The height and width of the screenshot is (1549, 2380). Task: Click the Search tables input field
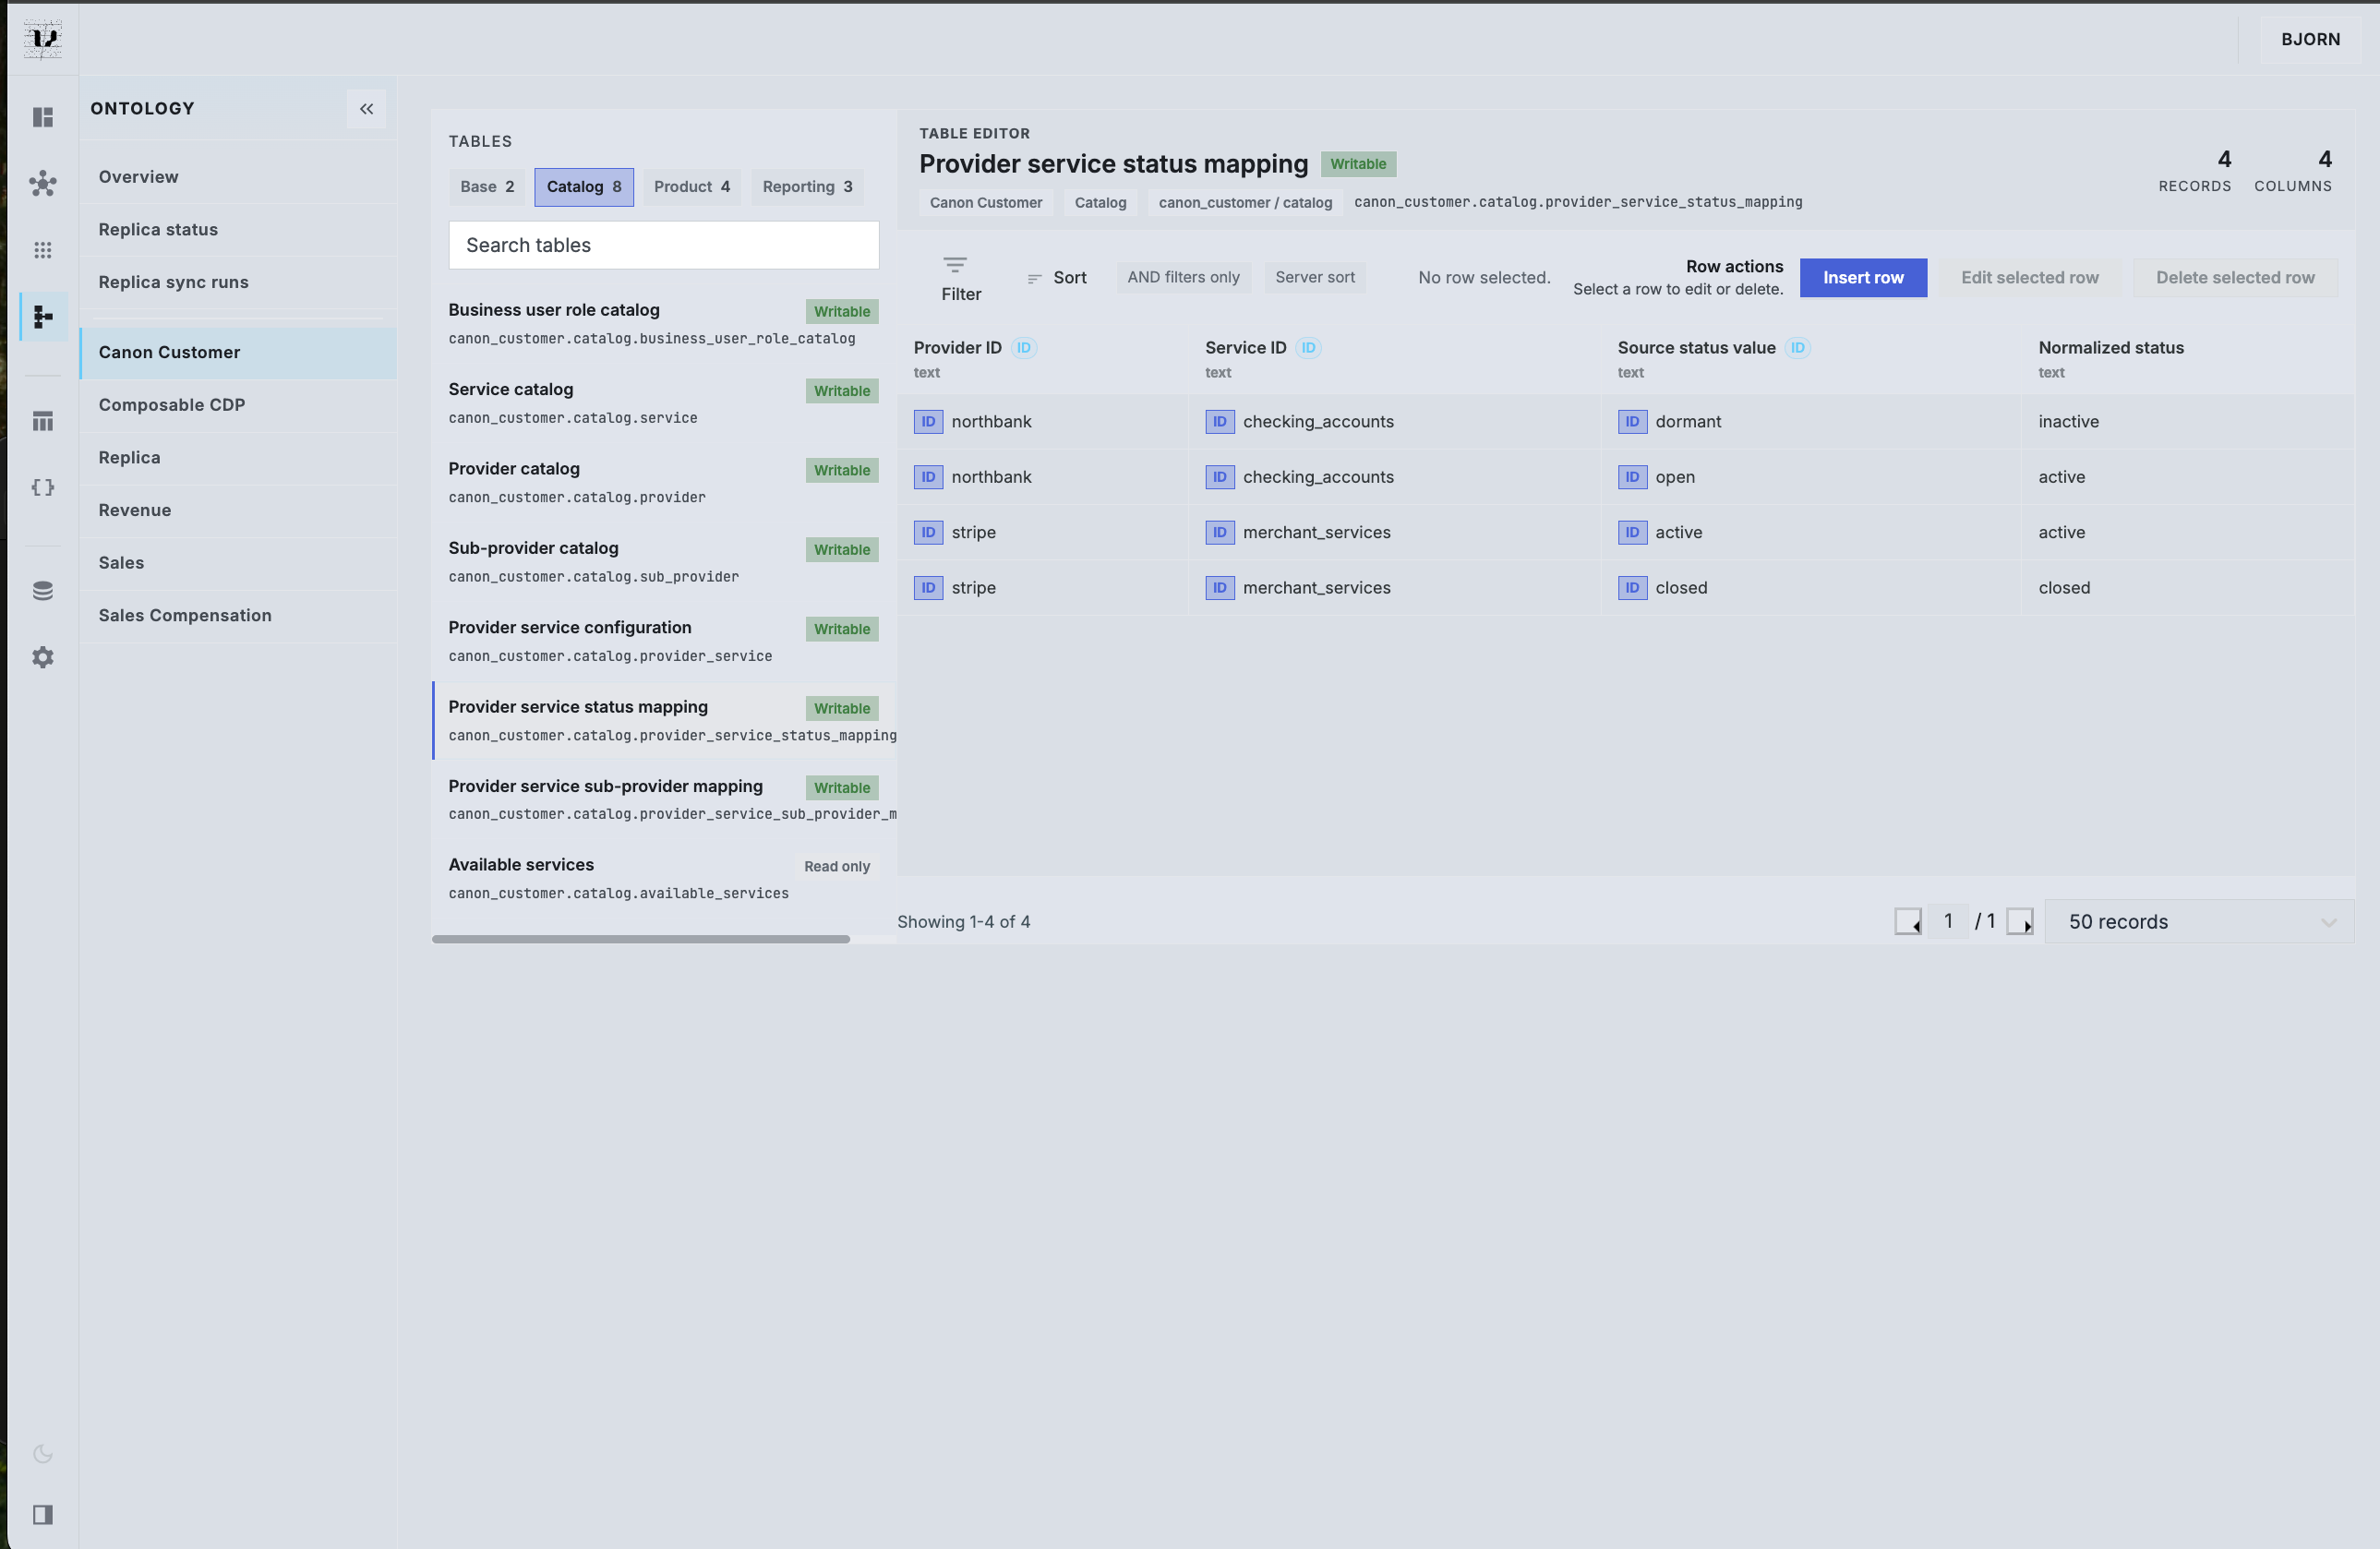pyautogui.click(x=663, y=245)
